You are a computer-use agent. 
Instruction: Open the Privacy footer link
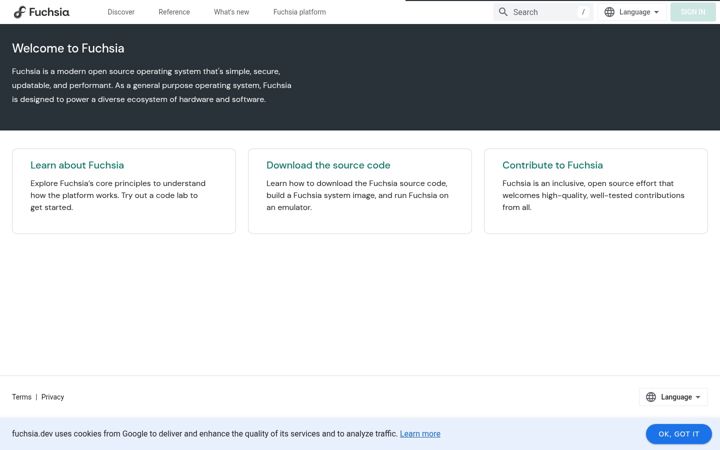click(53, 397)
